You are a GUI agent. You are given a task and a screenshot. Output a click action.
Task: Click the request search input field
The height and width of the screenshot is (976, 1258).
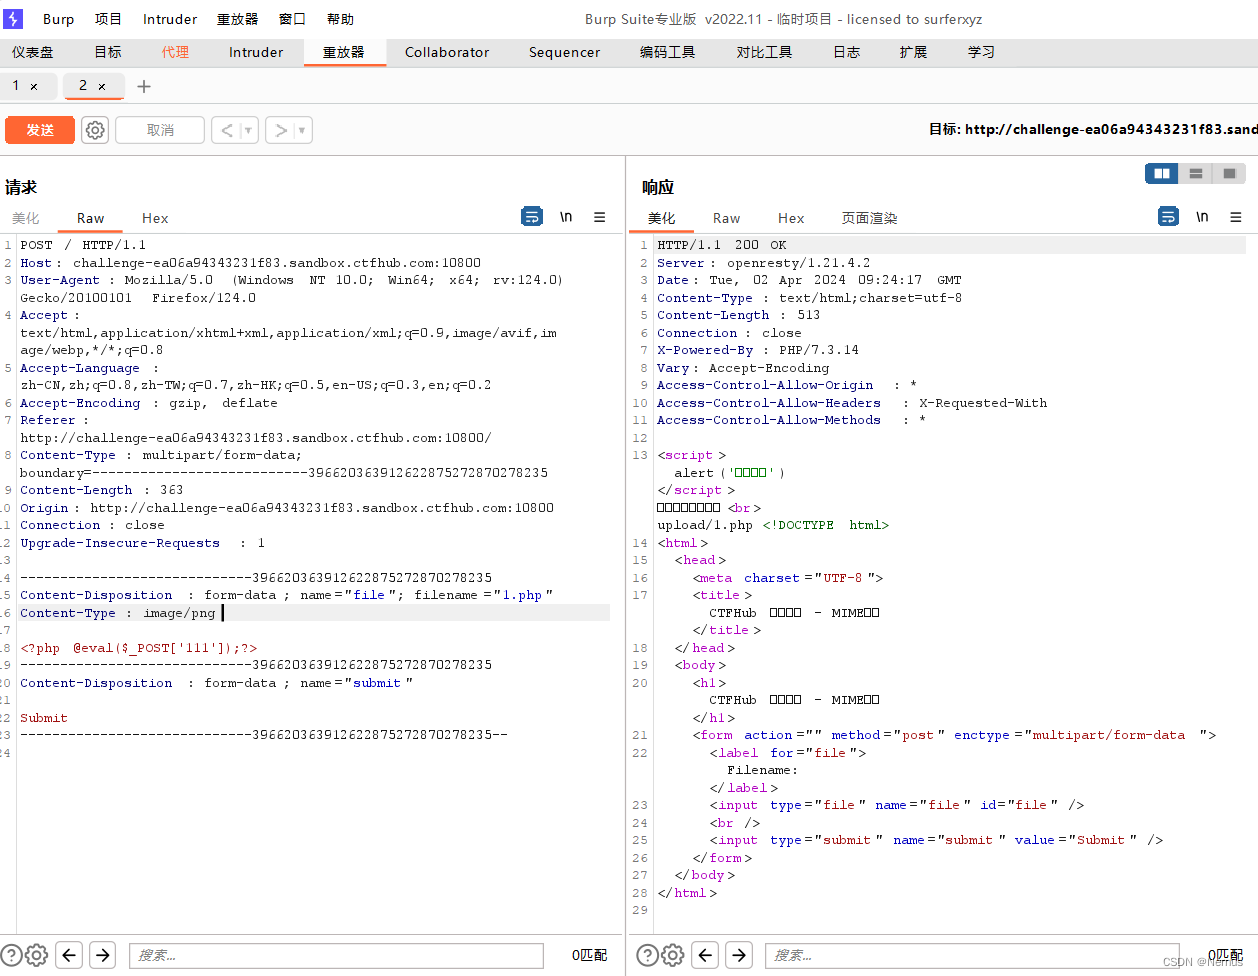point(336,955)
